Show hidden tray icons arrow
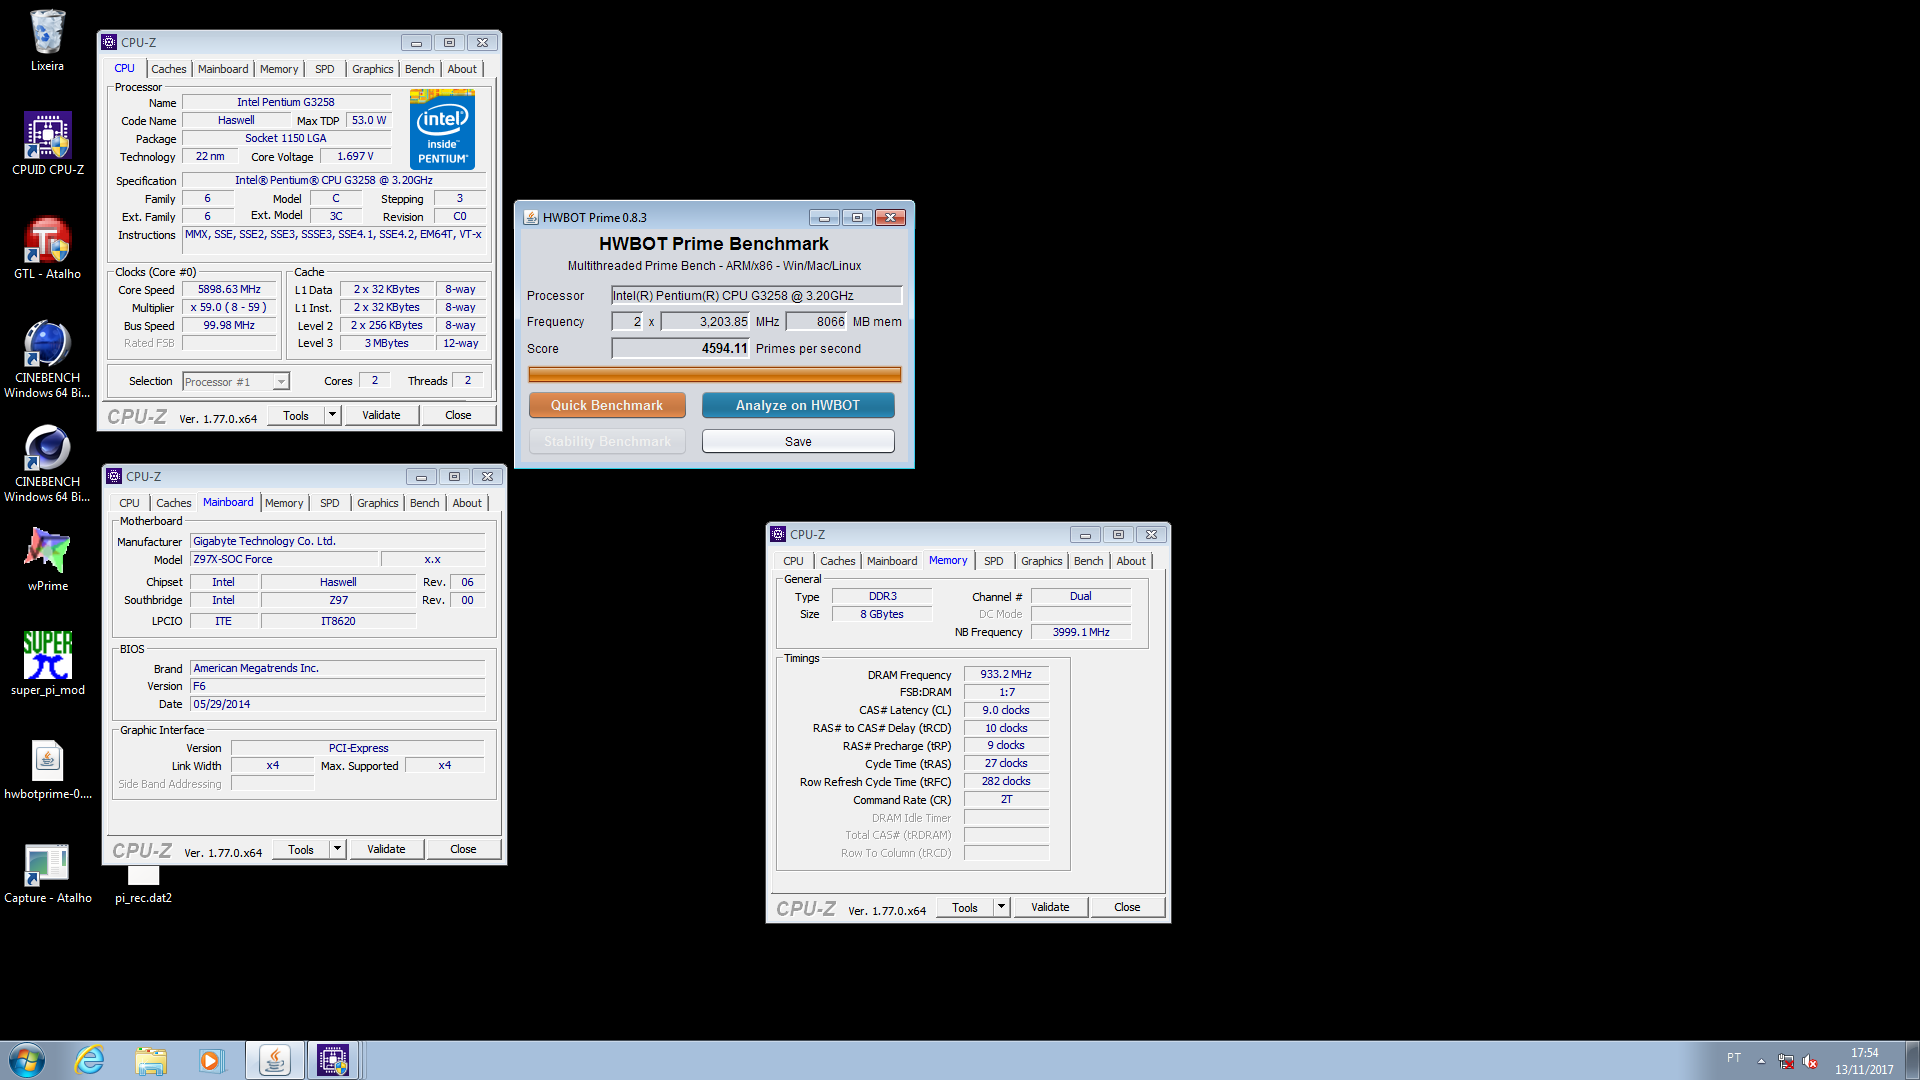1920x1080 pixels. 1761,1061
